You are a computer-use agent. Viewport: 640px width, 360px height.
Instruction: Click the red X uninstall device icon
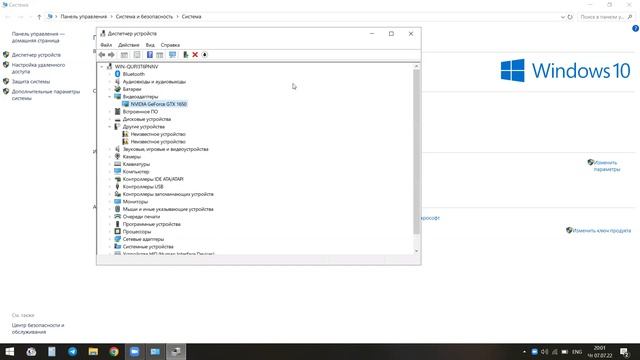tap(195, 55)
